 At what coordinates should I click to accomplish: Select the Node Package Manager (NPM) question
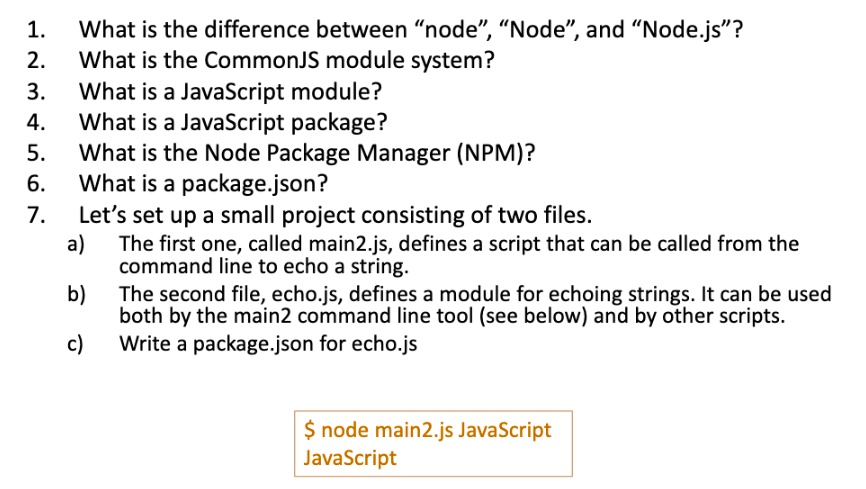tap(307, 153)
